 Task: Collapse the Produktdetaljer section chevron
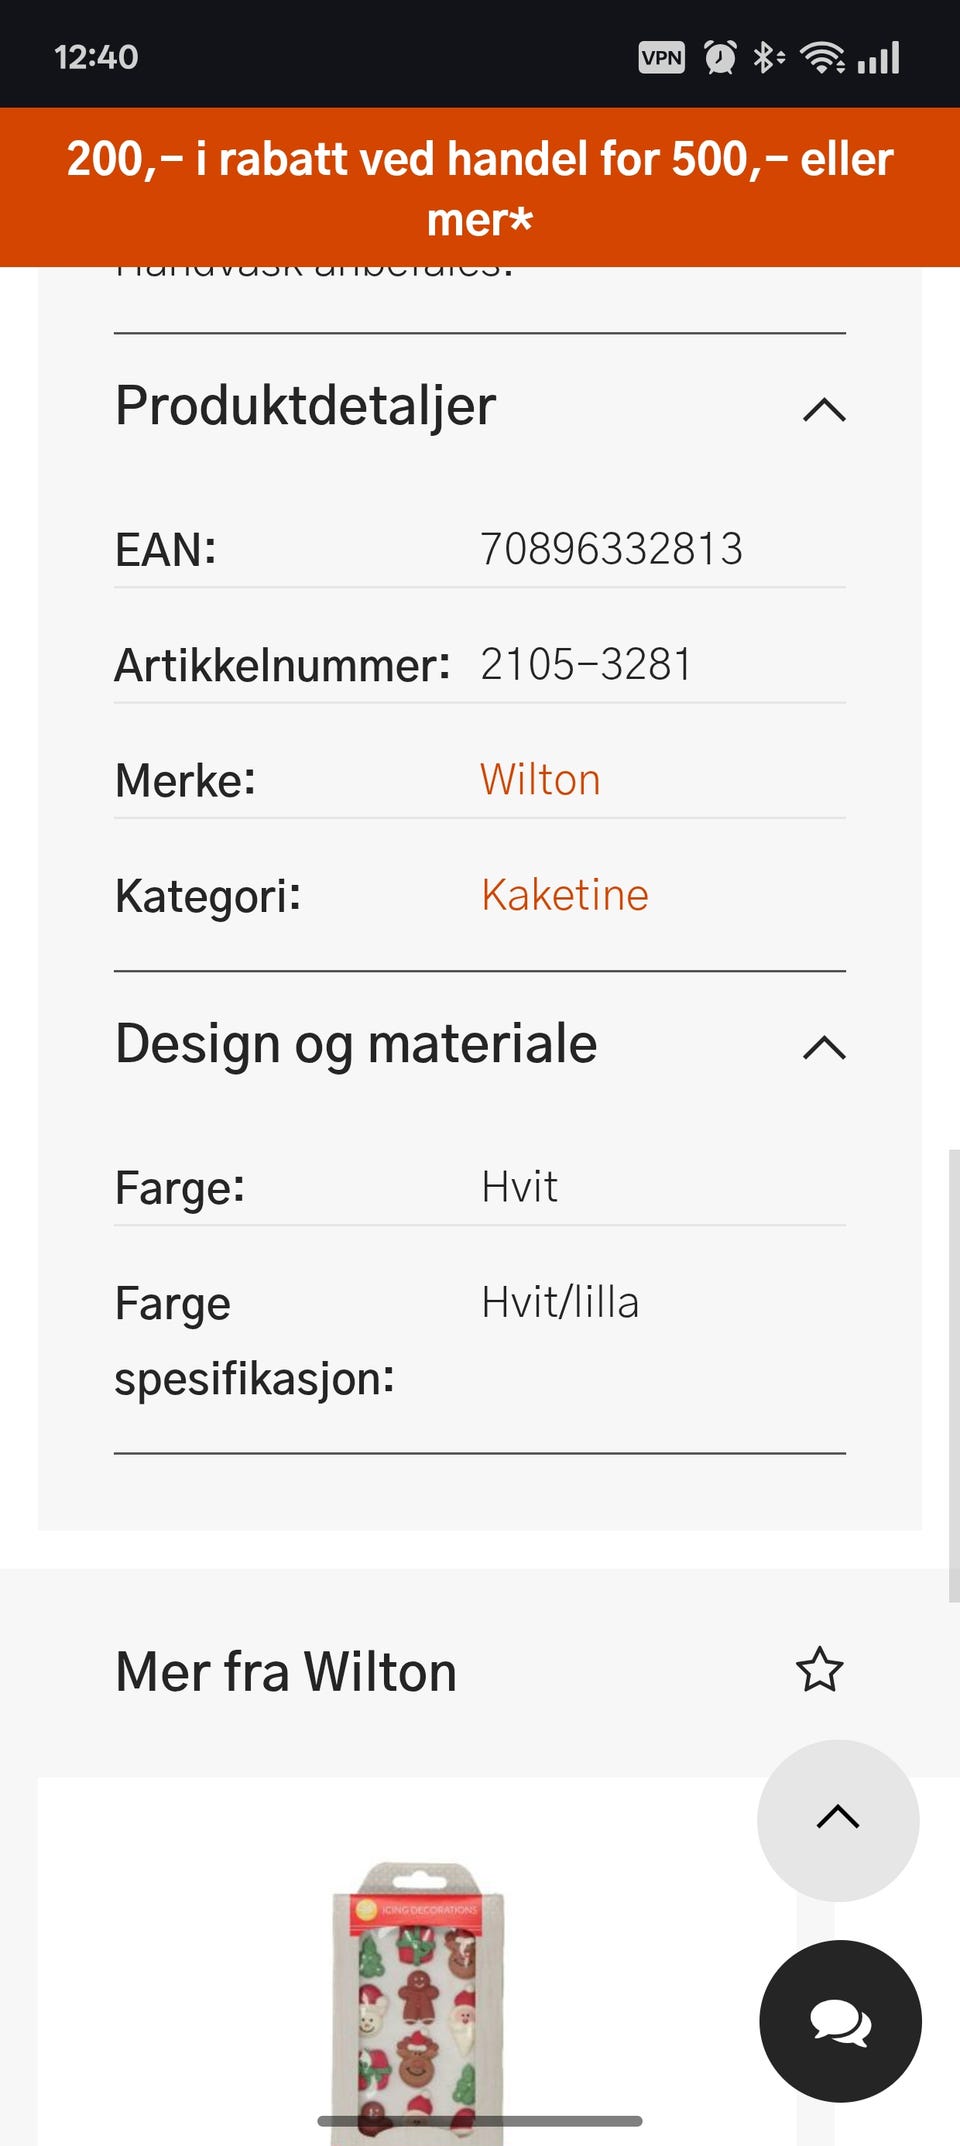(824, 410)
